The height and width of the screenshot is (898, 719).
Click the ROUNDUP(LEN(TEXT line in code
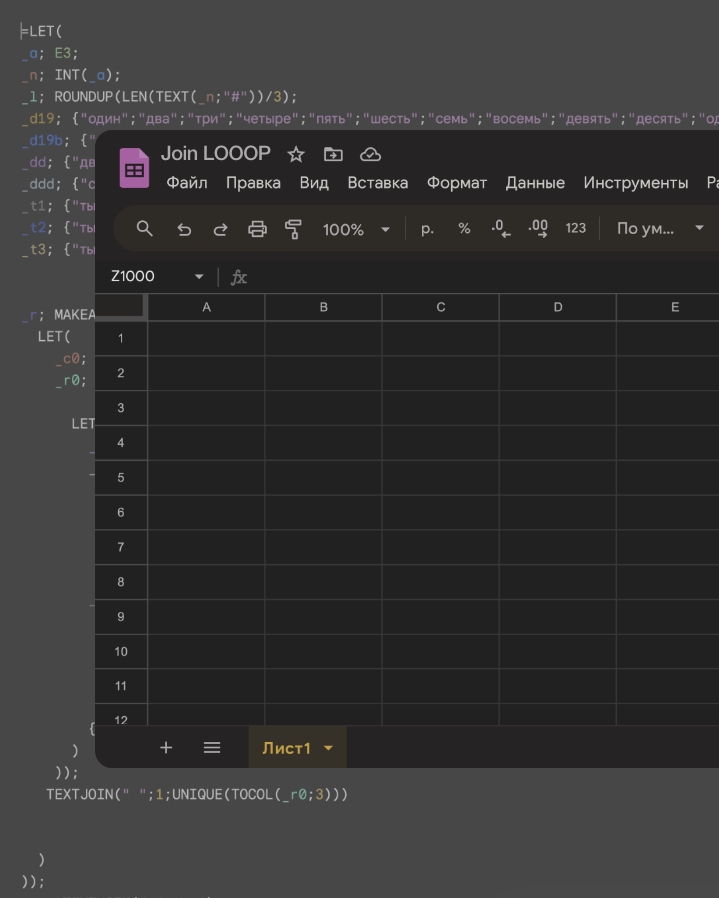click(x=159, y=97)
